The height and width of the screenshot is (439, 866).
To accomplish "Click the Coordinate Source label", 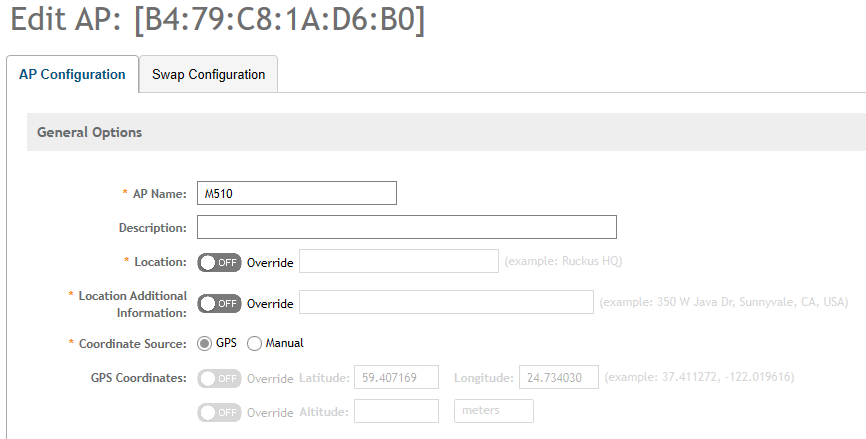I will pyautogui.click(x=131, y=344).
